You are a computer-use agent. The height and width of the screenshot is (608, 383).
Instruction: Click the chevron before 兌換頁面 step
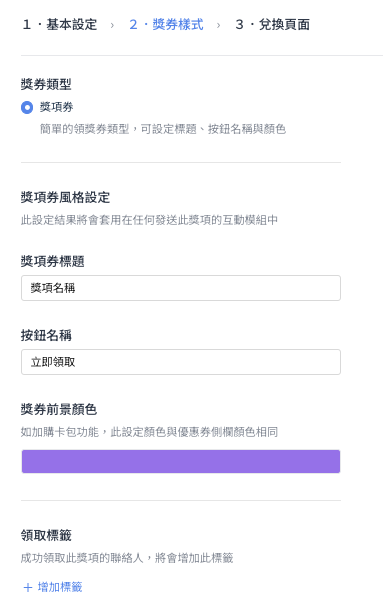coord(219,25)
